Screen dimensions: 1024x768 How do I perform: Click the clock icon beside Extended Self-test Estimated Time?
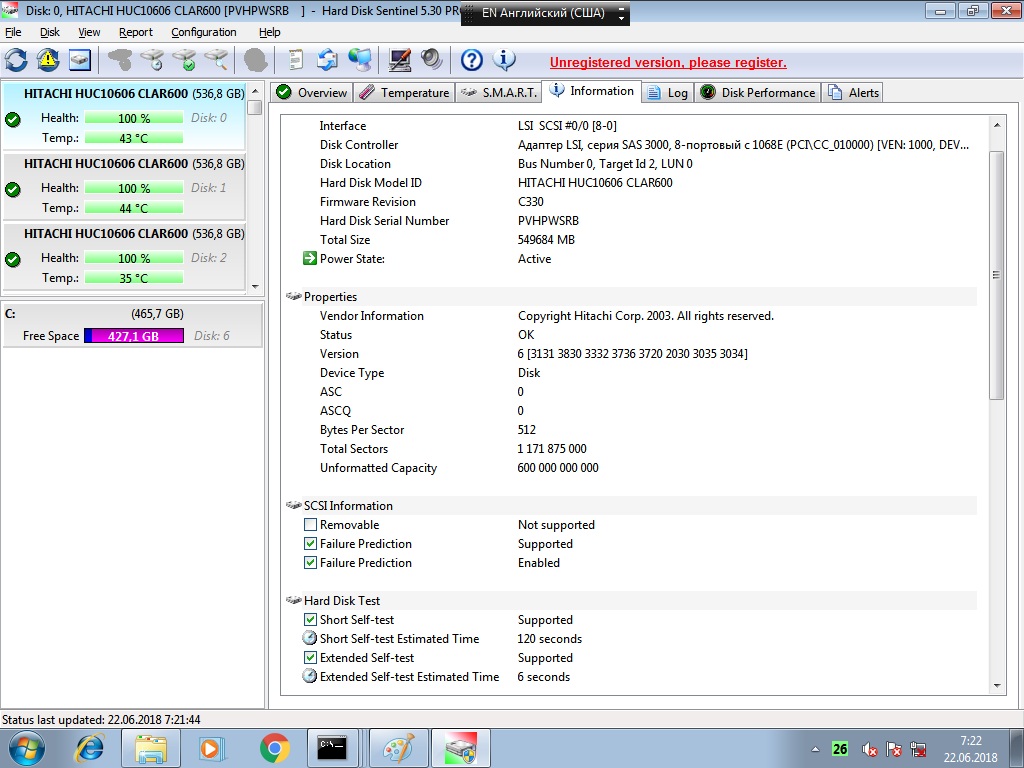click(x=310, y=676)
